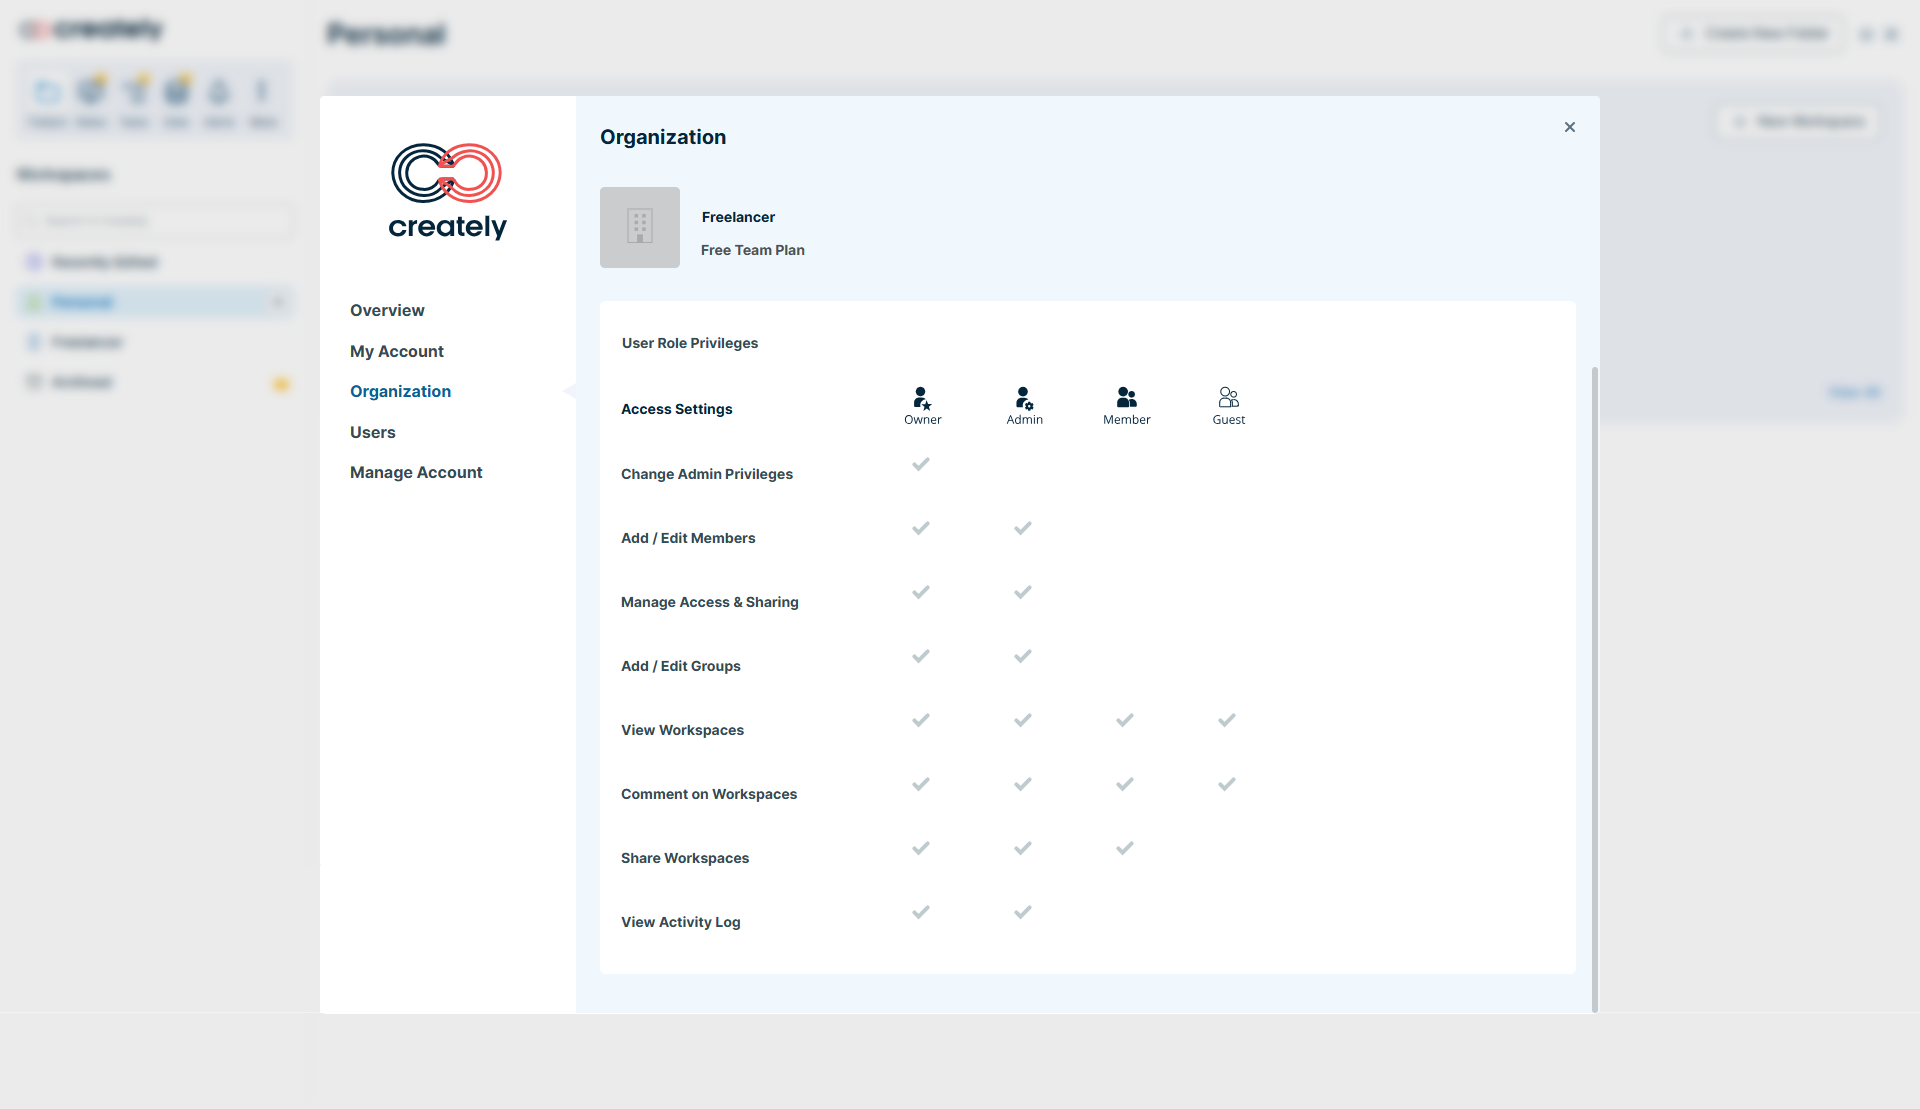Screen dimensions: 1920x1109
Task: Click the dialog's vertical scrollbar
Action: [x=1594, y=690]
